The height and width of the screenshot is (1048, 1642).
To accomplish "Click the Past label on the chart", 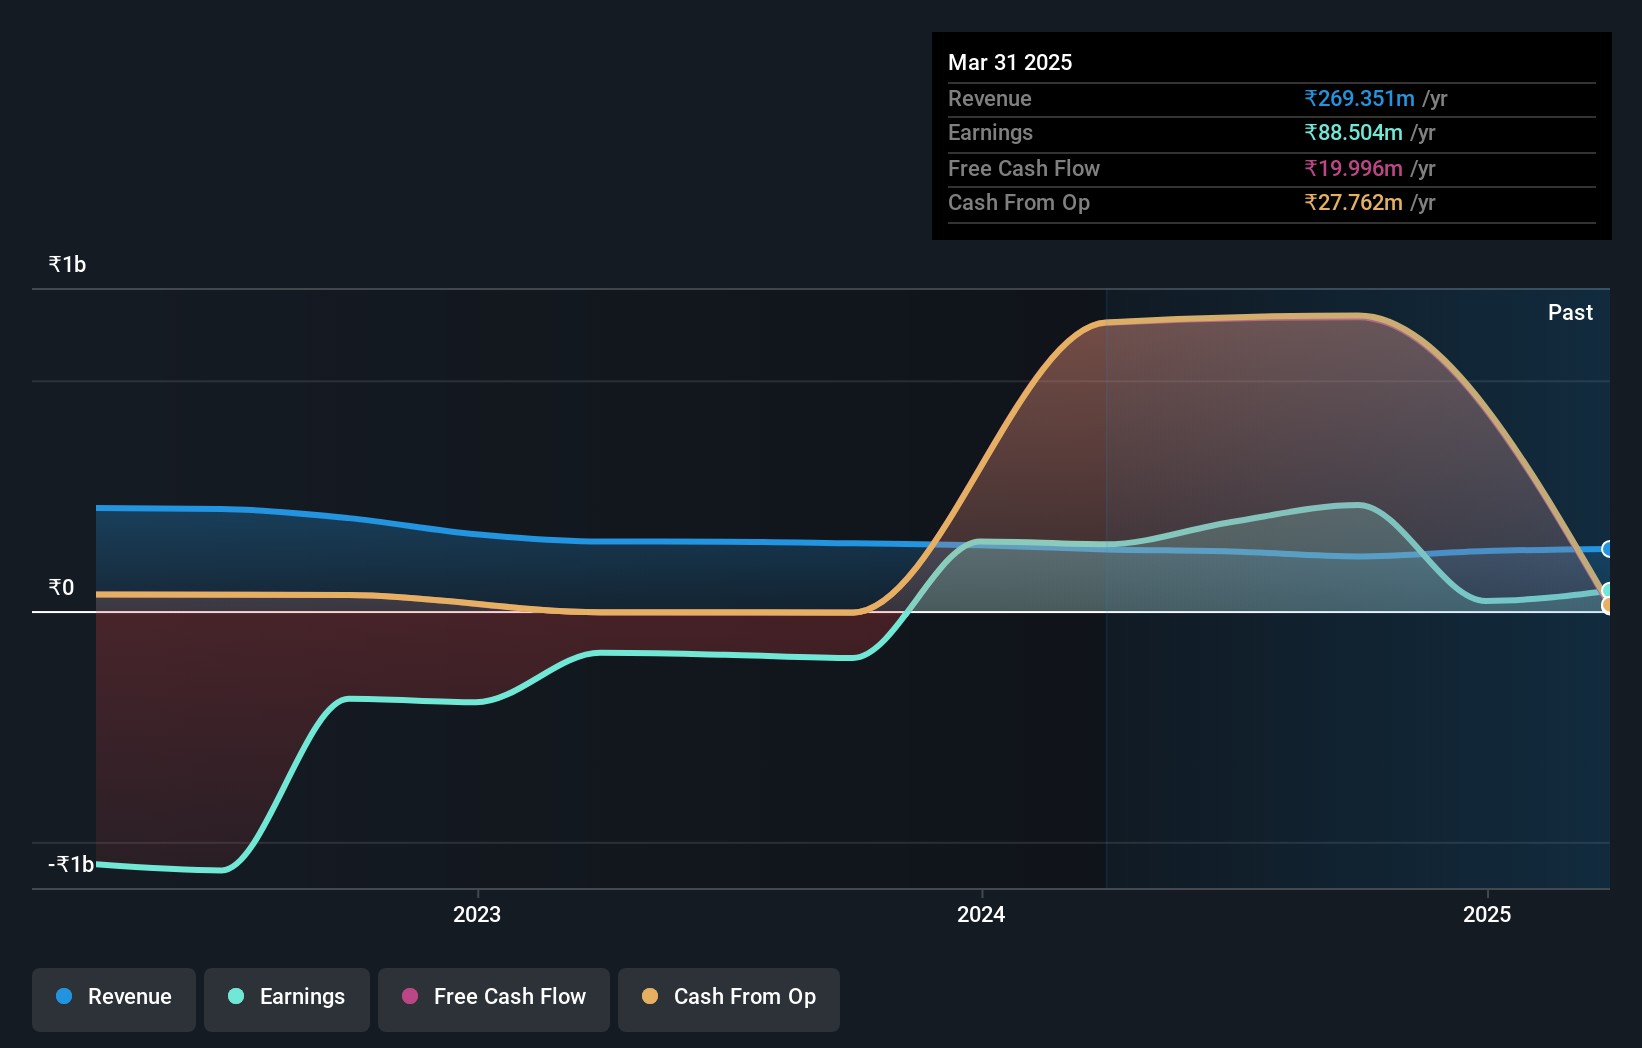I will coord(1570,312).
